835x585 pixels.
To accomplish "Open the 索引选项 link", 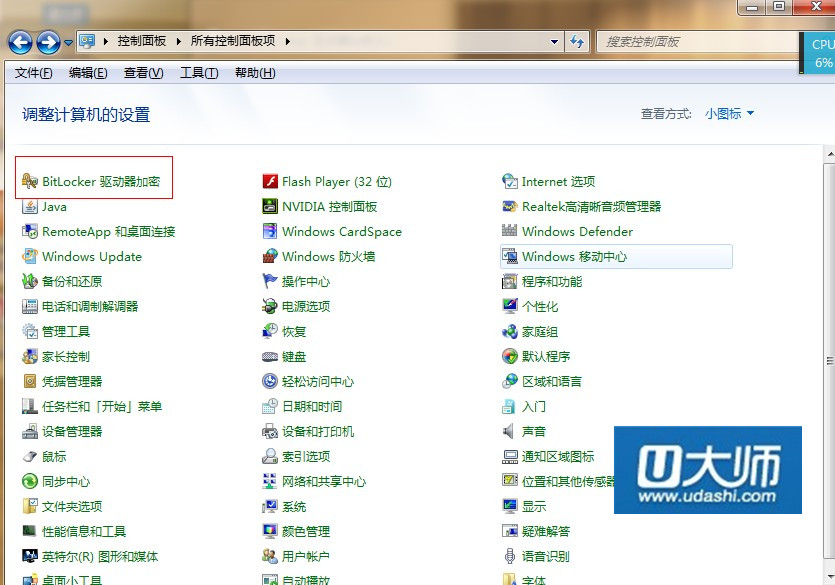I will (306, 457).
